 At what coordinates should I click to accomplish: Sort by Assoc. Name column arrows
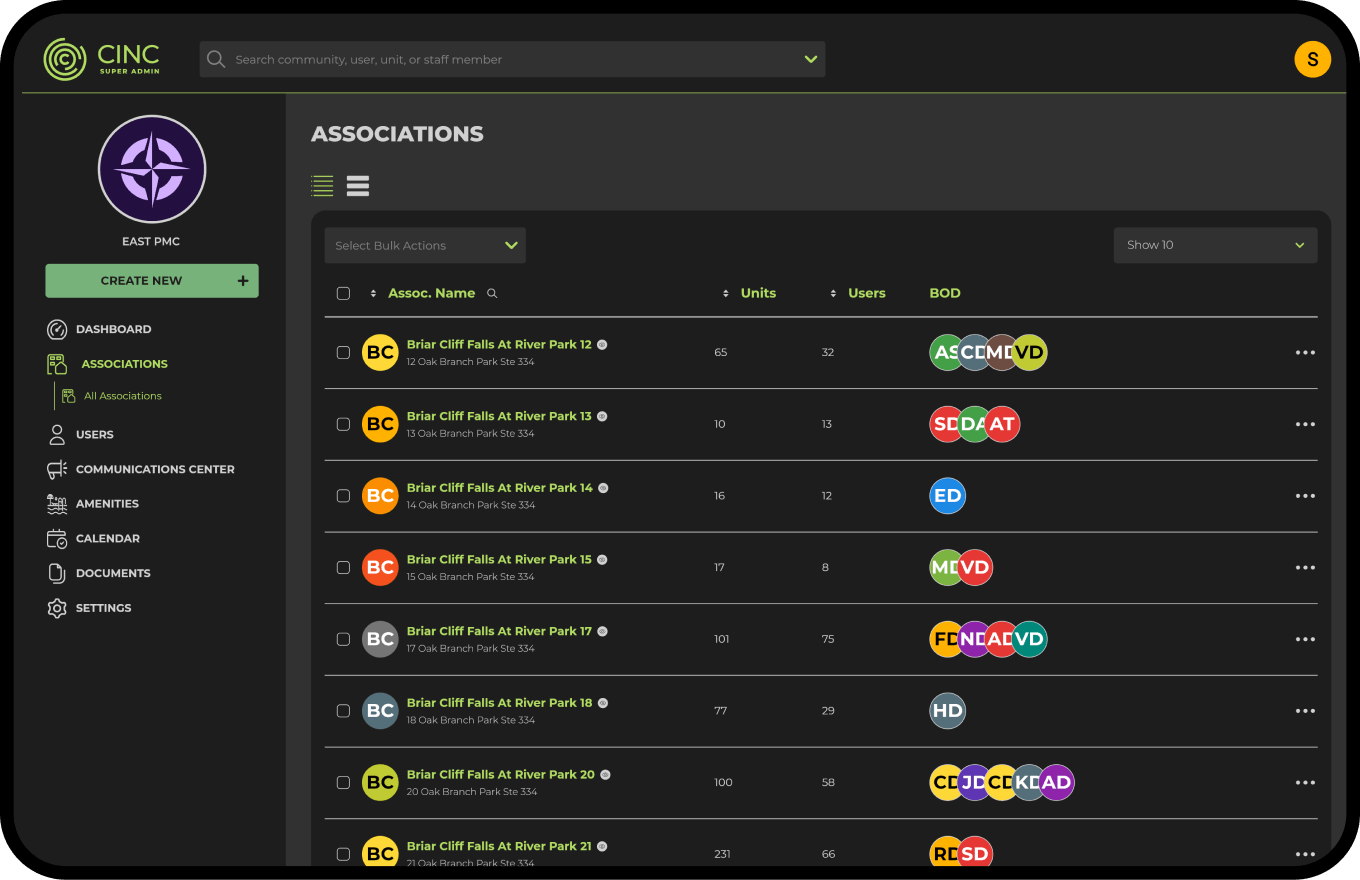point(374,293)
